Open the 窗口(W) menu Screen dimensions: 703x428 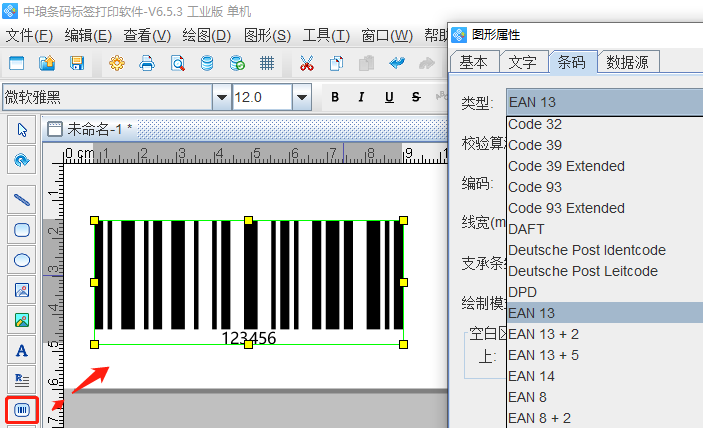tap(387, 35)
